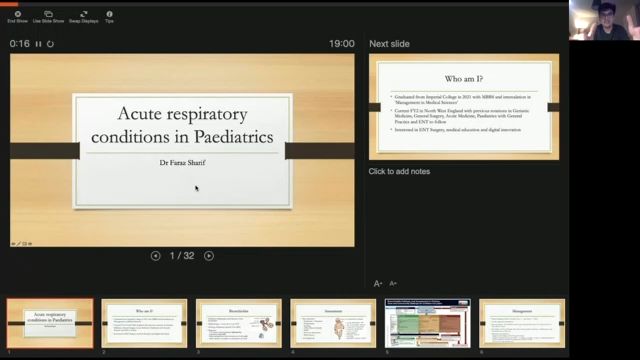Click into the 'Click to add notes' field
The width and height of the screenshot is (640, 360).
coord(399,171)
